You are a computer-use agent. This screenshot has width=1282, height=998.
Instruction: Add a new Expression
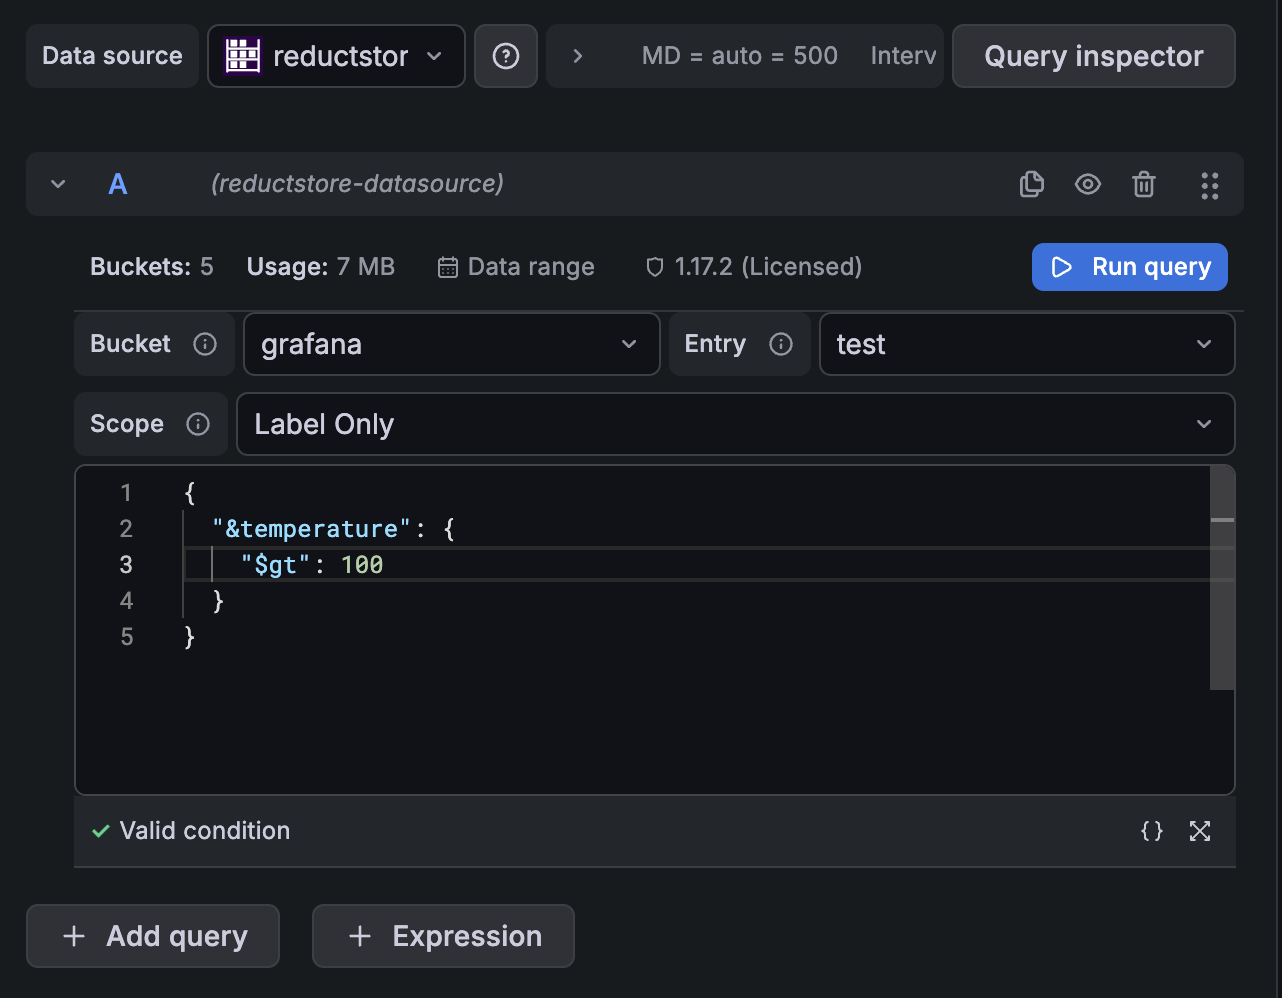tap(442, 936)
